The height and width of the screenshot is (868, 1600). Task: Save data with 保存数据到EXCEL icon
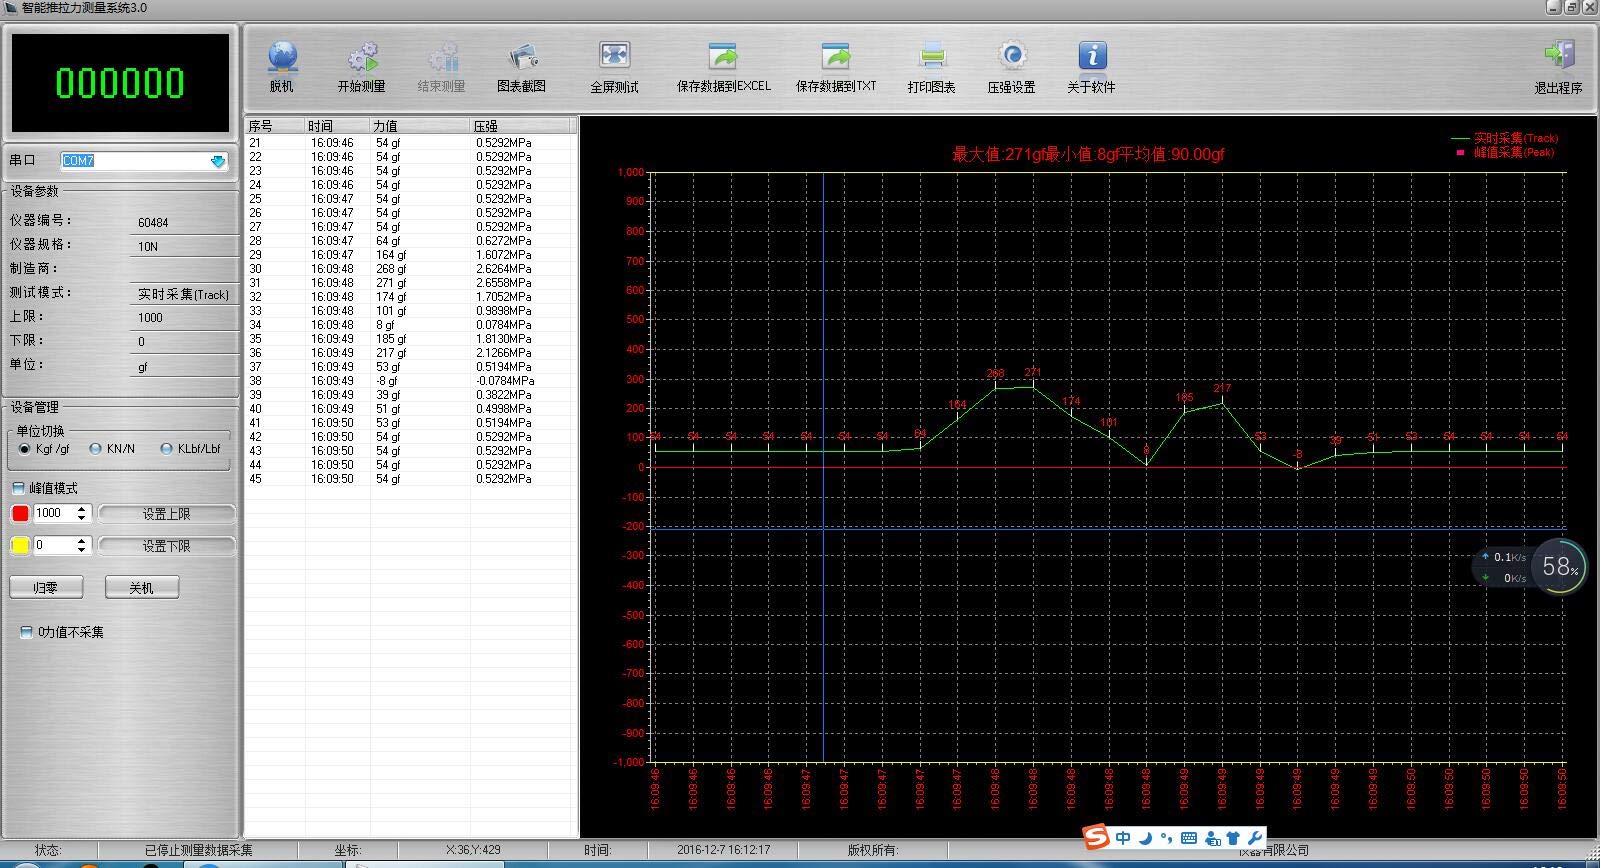(723, 67)
